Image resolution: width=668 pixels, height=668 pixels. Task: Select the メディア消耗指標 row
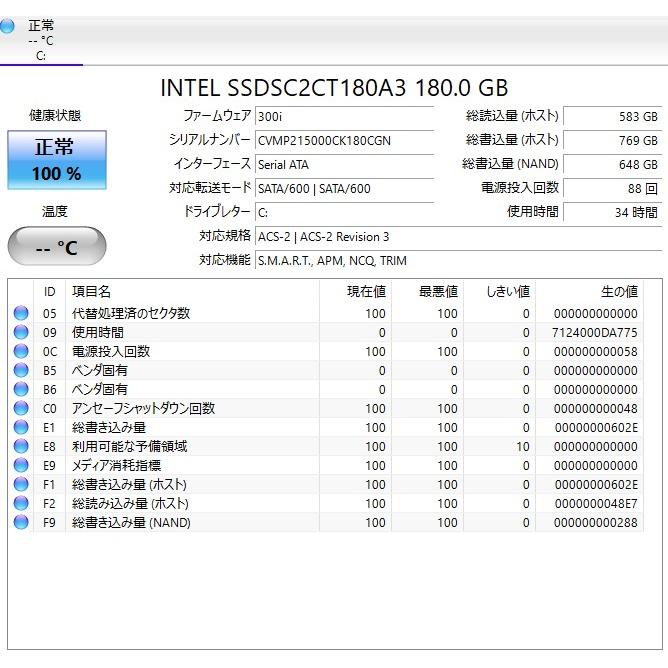pyautogui.click(x=325, y=465)
